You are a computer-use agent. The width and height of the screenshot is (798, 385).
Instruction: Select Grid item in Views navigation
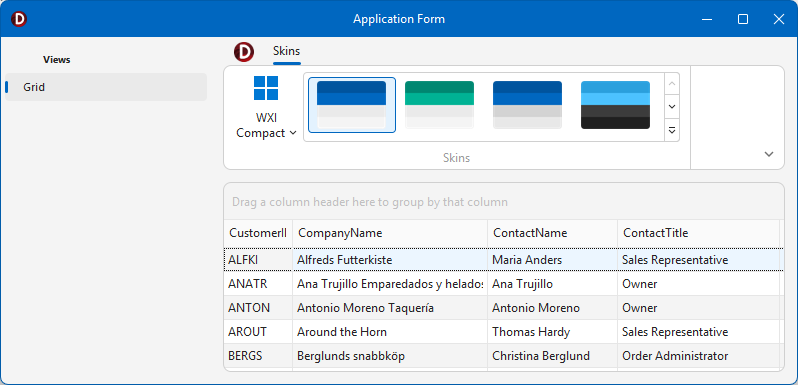(x=106, y=87)
